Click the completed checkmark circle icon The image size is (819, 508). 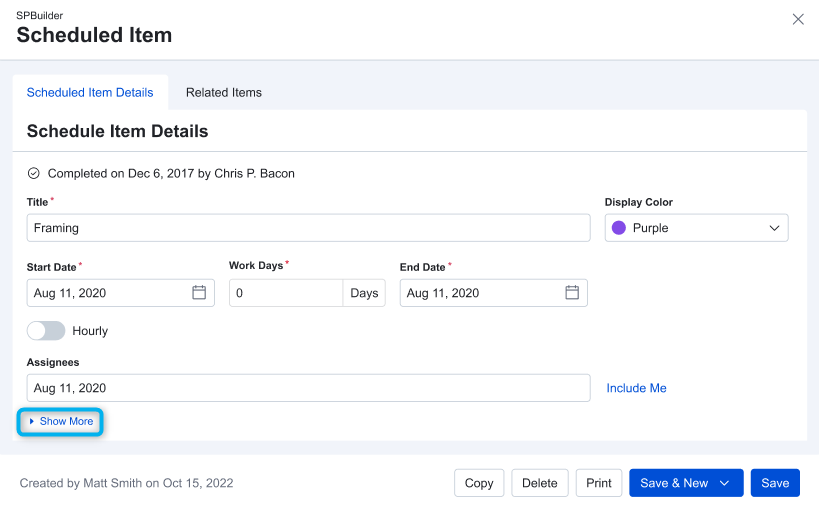(x=33, y=173)
